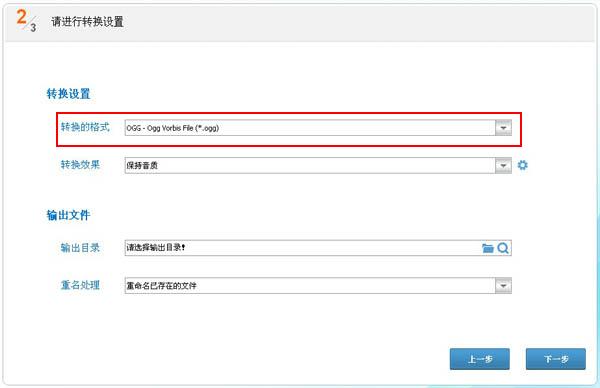Go back with the 上一步 button
This screenshot has width=600, height=388.
click(x=479, y=359)
